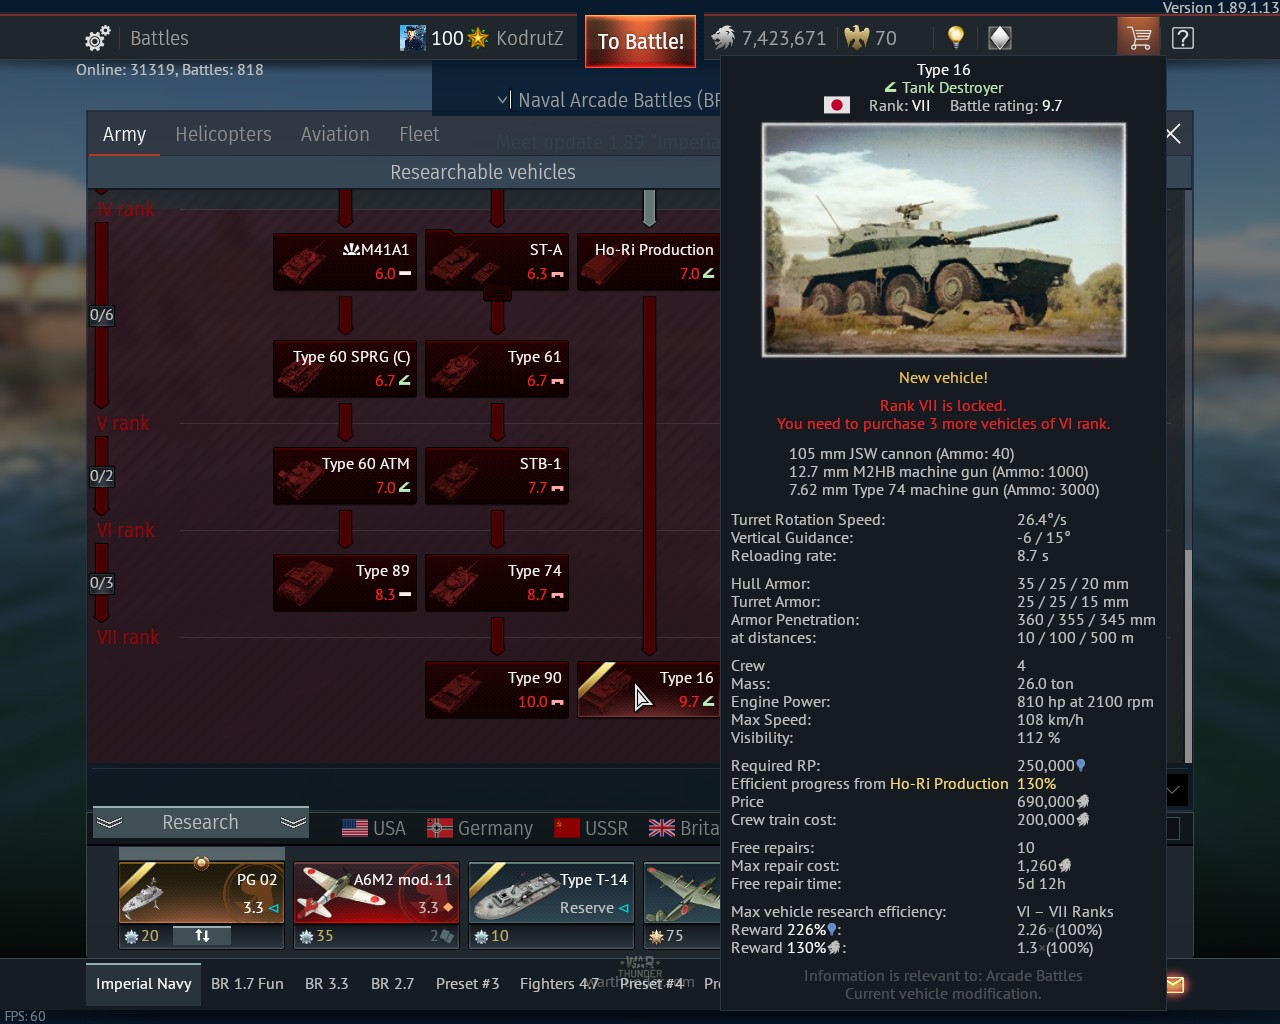The image size is (1280, 1024).
Task: Open the settings gear menu
Action: tap(97, 39)
